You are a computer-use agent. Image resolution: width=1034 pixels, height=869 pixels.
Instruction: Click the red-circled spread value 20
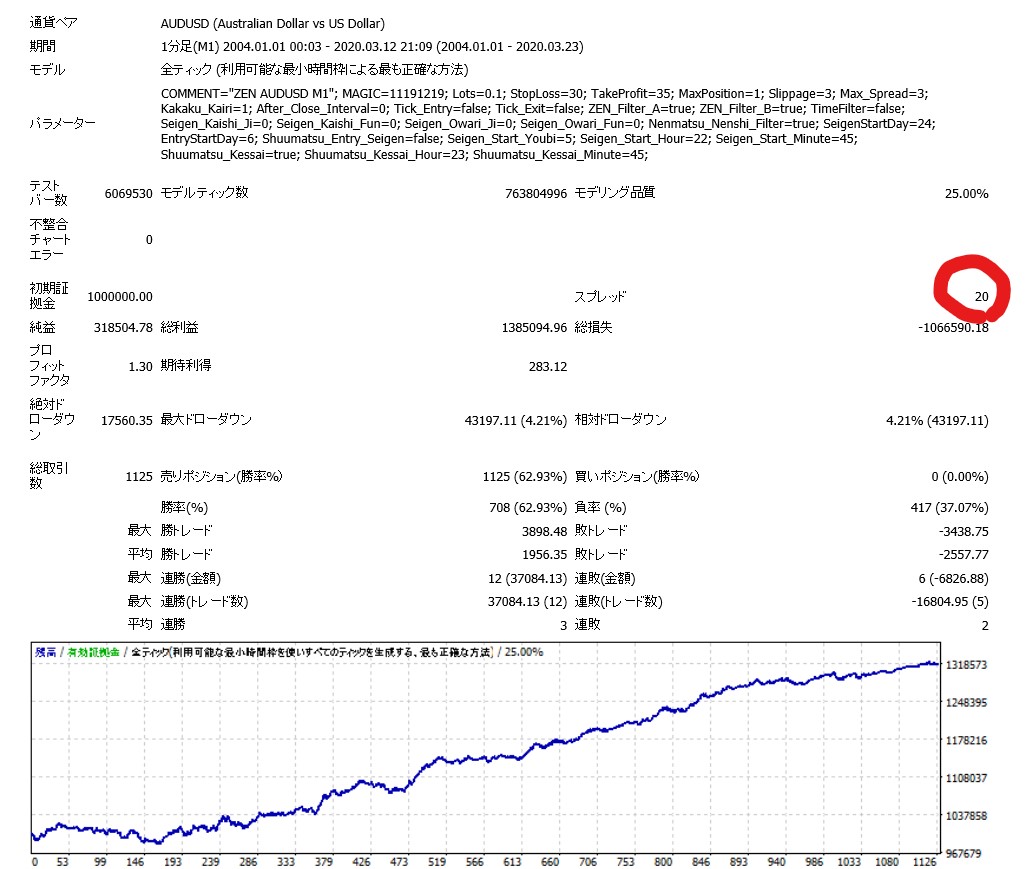(x=981, y=297)
